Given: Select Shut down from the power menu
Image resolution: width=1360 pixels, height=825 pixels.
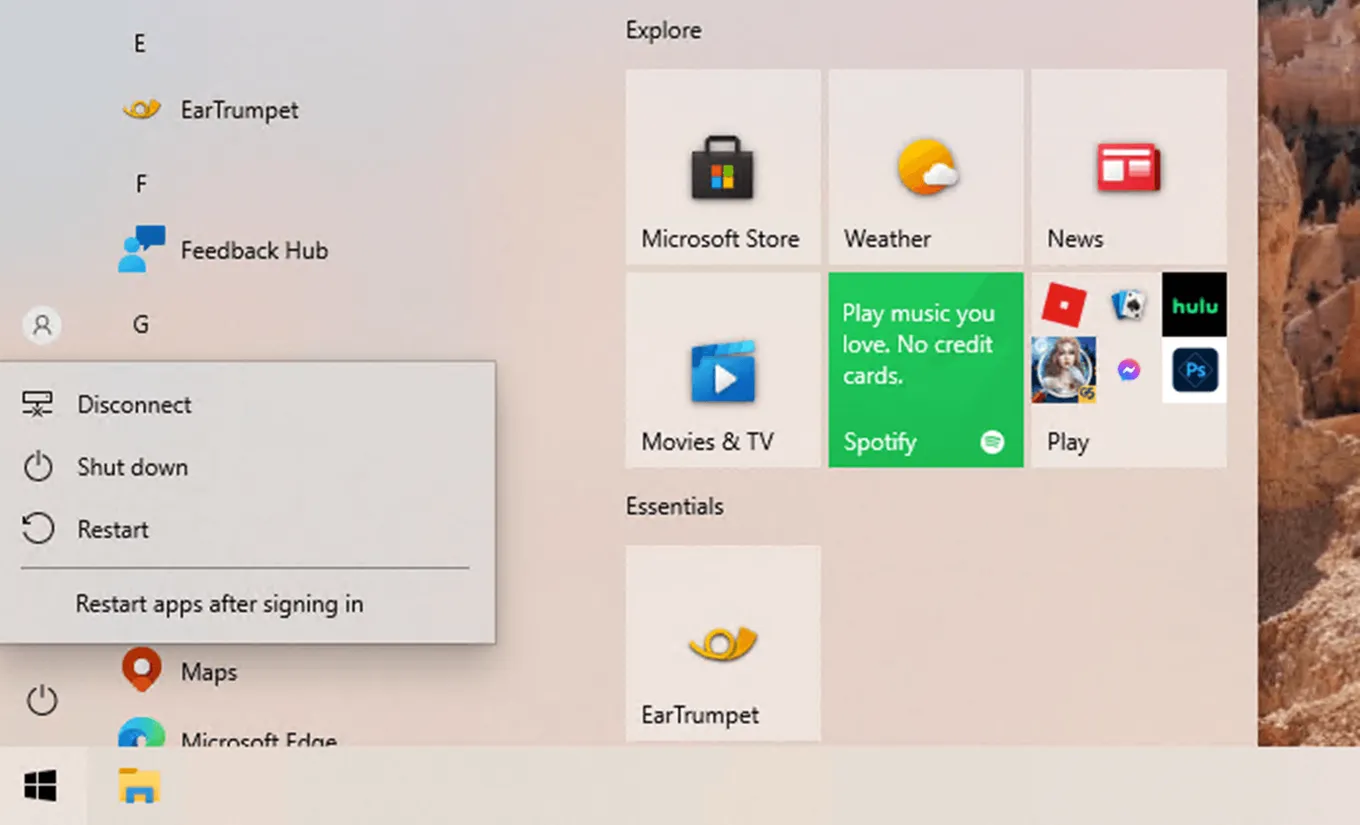Looking at the screenshot, I should (247, 467).
